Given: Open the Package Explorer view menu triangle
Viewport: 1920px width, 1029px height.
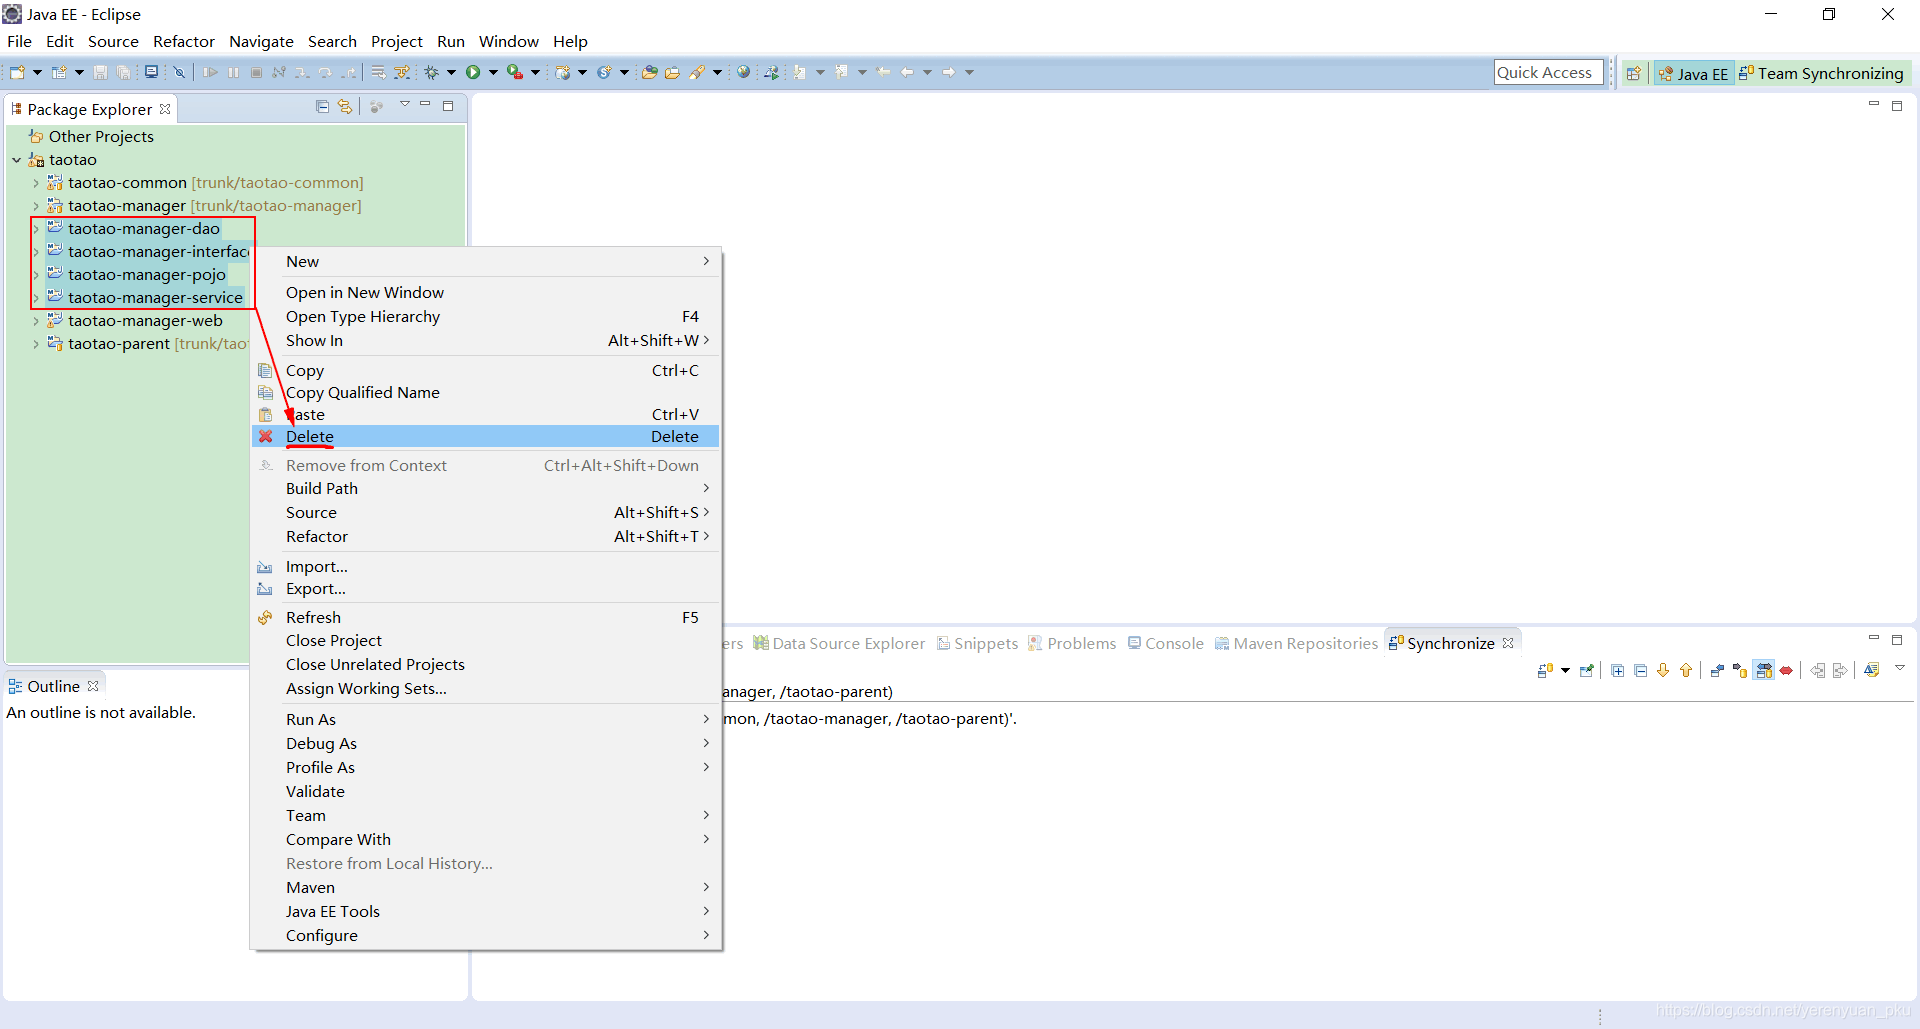Looking at the screenshot, I should (404, 105).
